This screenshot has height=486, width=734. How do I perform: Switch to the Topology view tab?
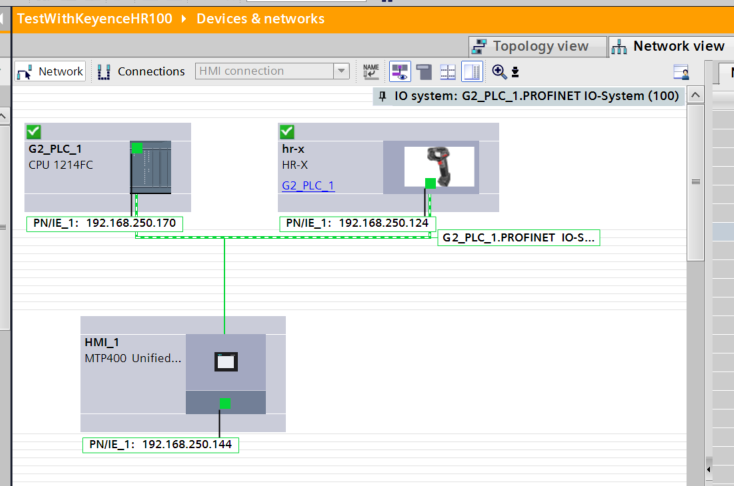[537, 46]
